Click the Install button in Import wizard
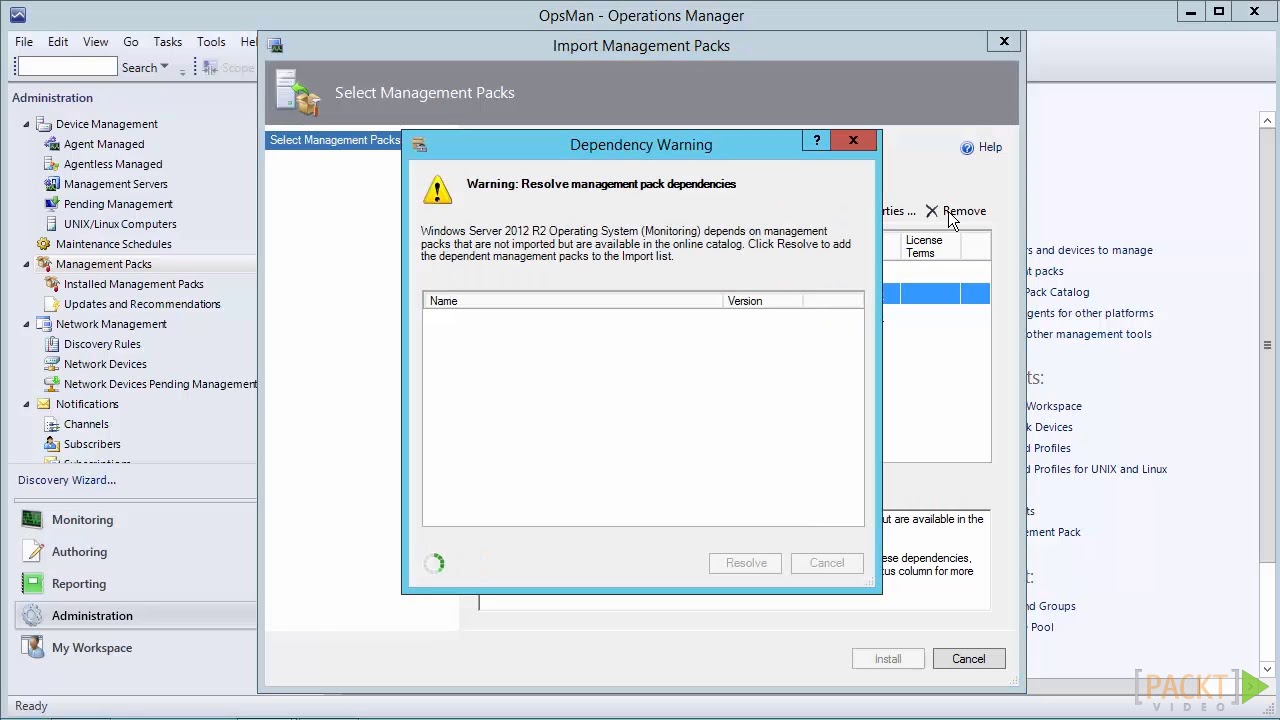Screen dimensions: 1280x720 pos(888,659)
